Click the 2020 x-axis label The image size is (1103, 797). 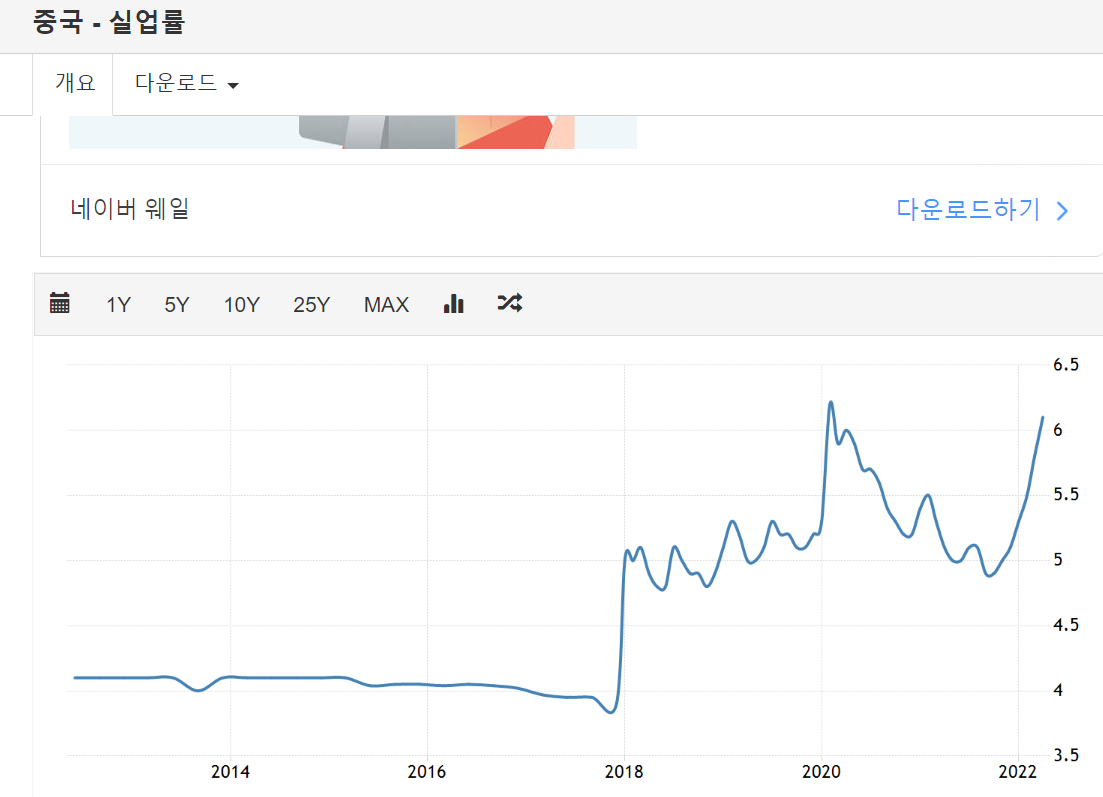coord(821,772)
